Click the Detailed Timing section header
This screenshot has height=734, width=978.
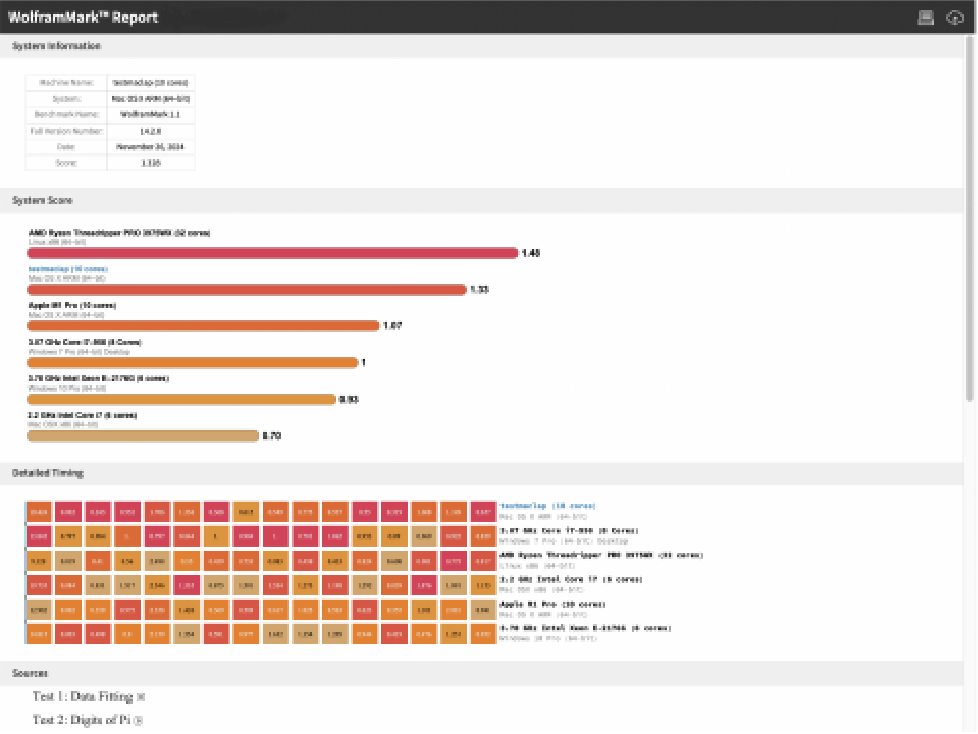click(48, 473)
